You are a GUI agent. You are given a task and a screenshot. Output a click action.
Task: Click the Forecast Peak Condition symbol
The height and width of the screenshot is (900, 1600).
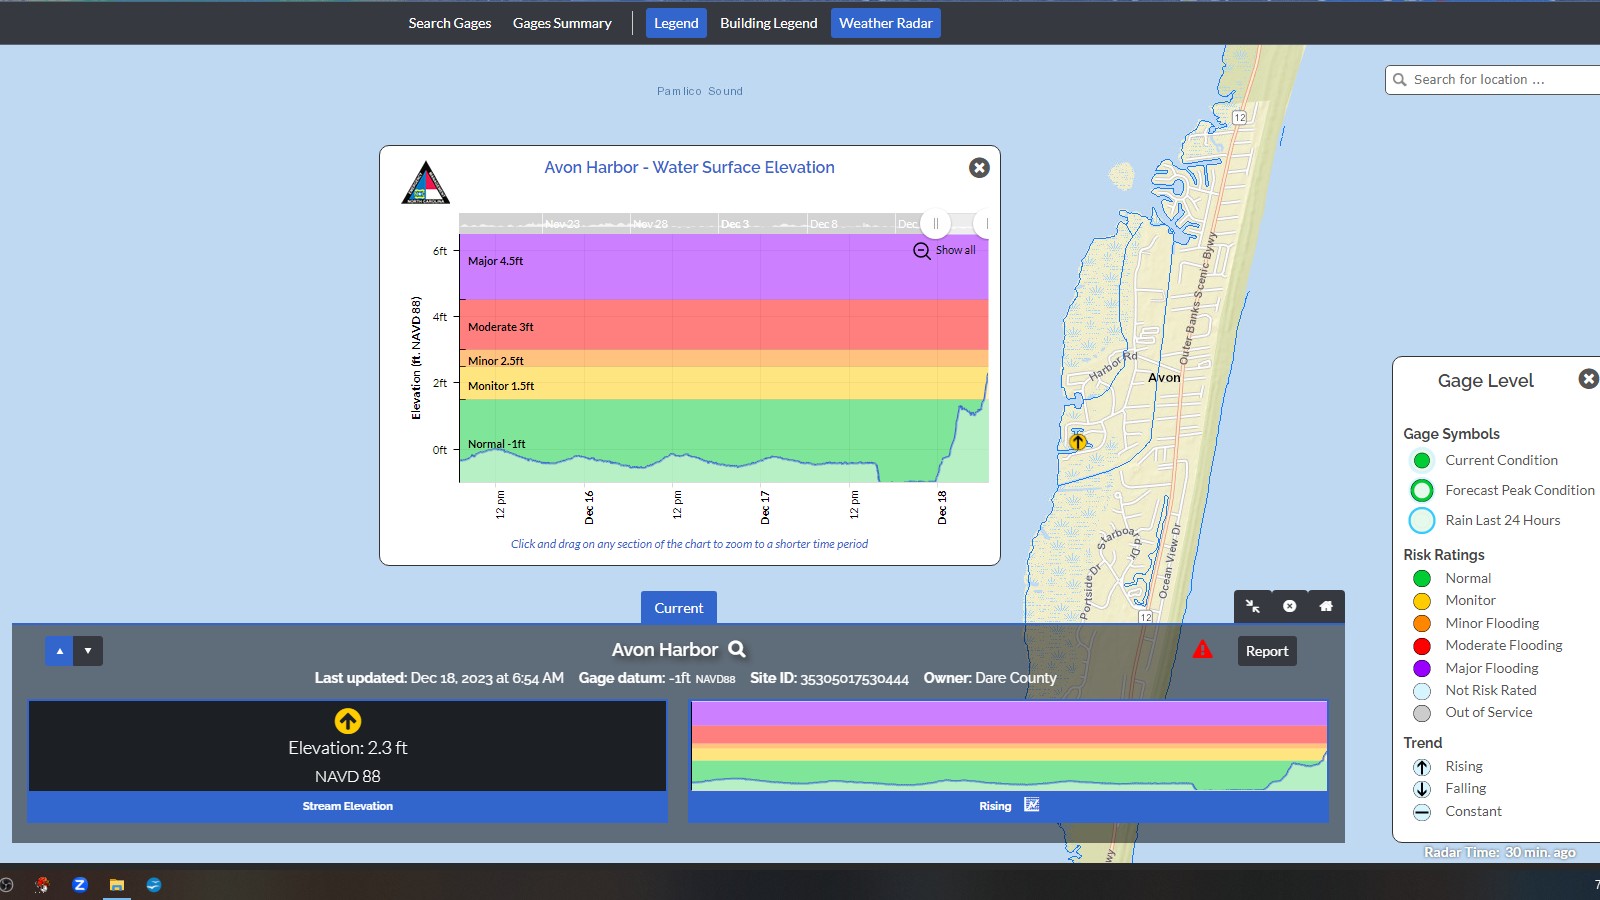(1422, 490)
